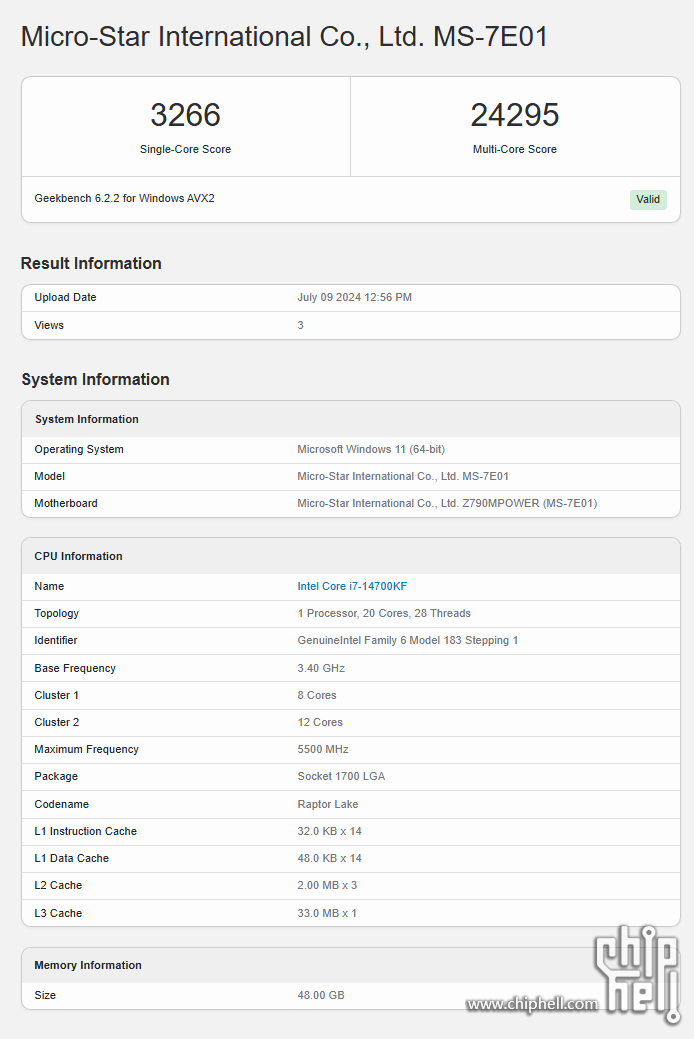The height and width of the screenshot is (1039, 694).
Task: Click the Maximum Frequency label
Action: 86,749
